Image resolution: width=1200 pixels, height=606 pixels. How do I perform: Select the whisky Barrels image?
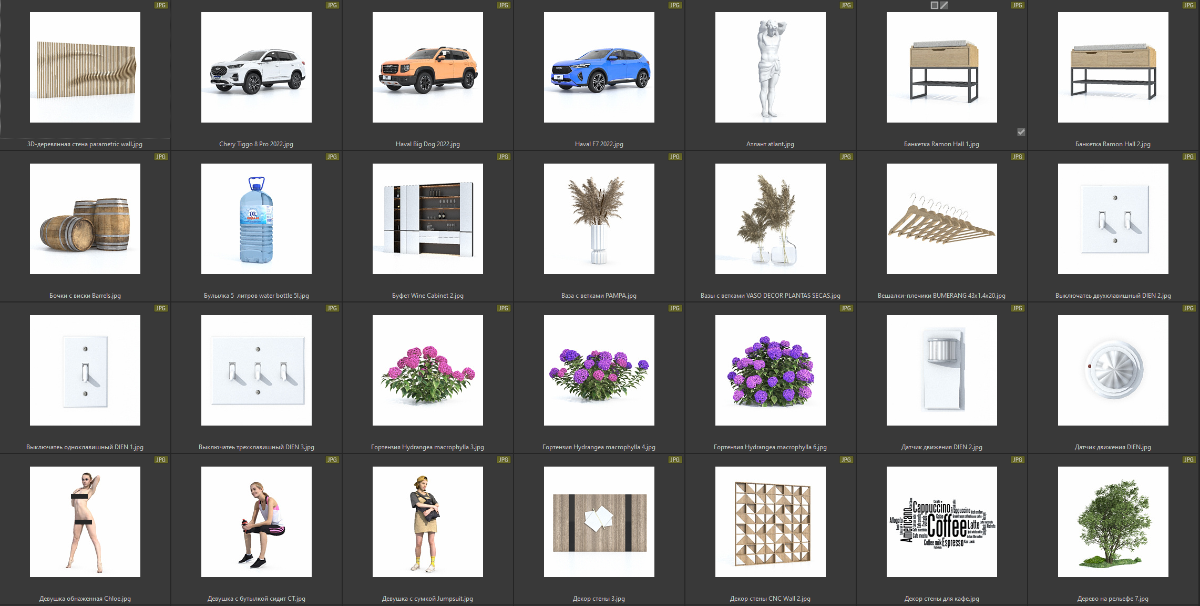click(86, 220)
